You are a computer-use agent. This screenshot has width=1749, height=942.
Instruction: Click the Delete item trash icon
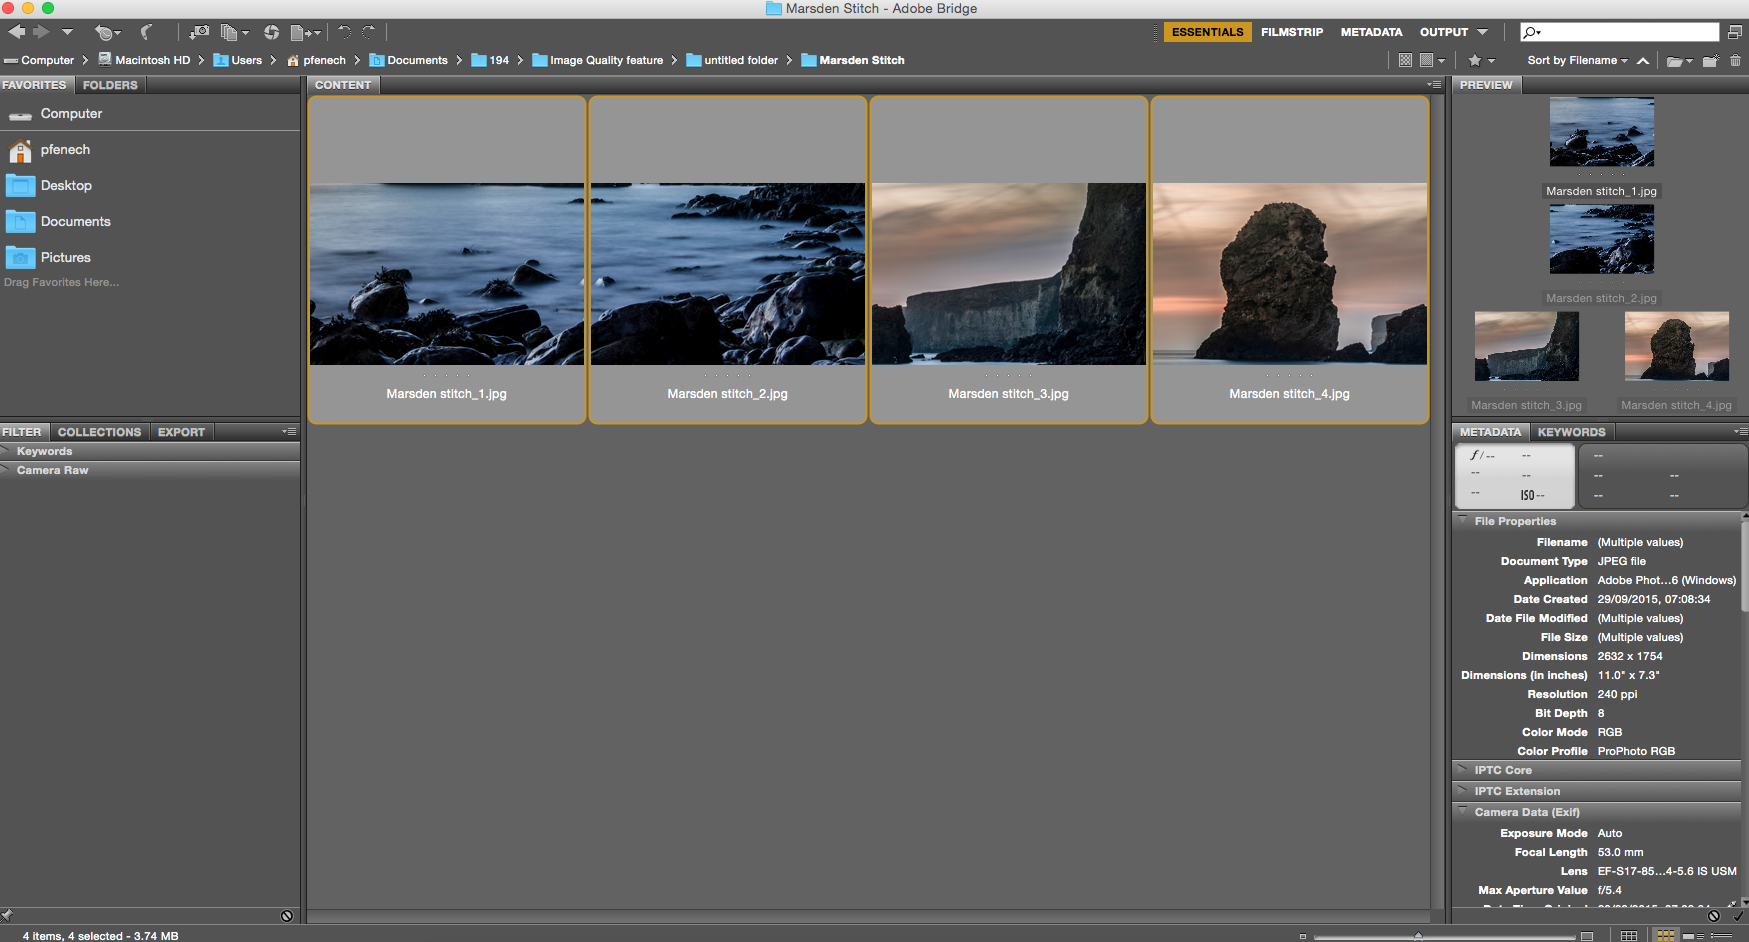1735,61
